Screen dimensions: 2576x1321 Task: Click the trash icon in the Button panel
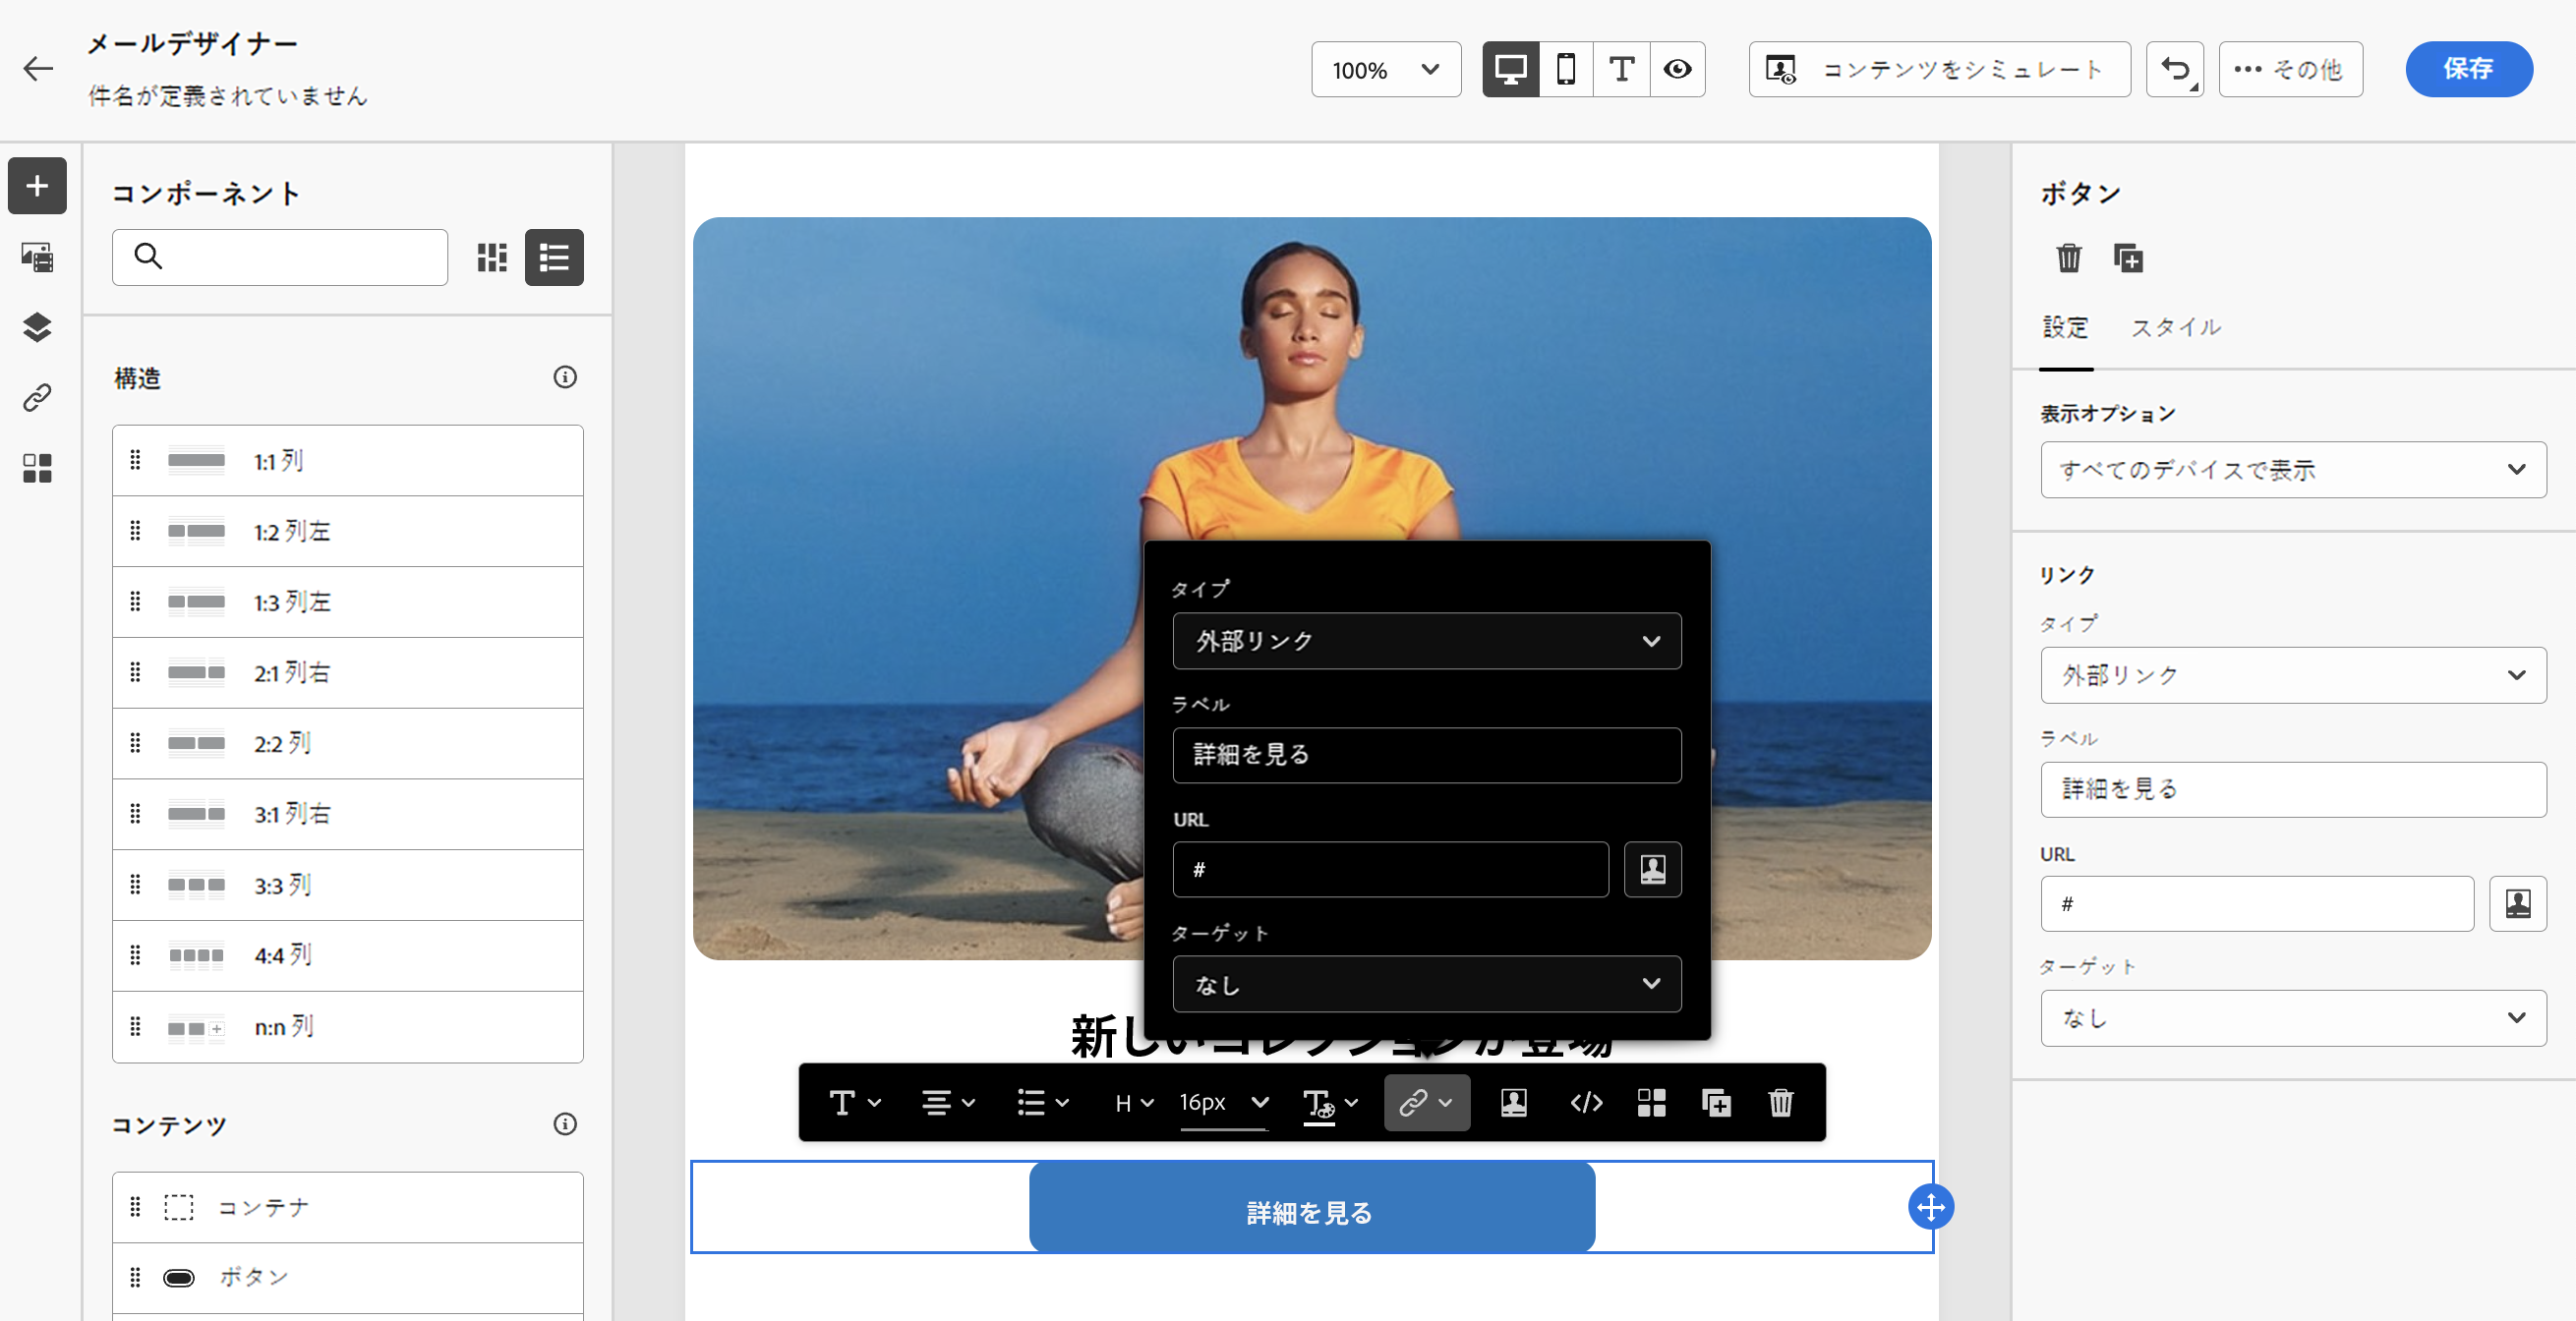[x=2068, y=258]
